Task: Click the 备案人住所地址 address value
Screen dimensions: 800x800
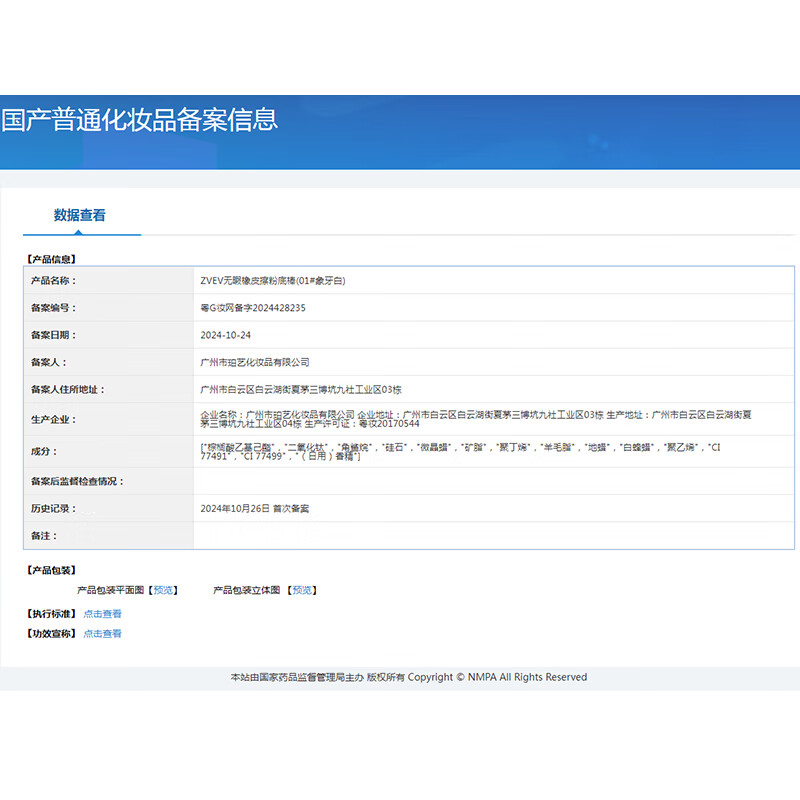Action: 301,389
